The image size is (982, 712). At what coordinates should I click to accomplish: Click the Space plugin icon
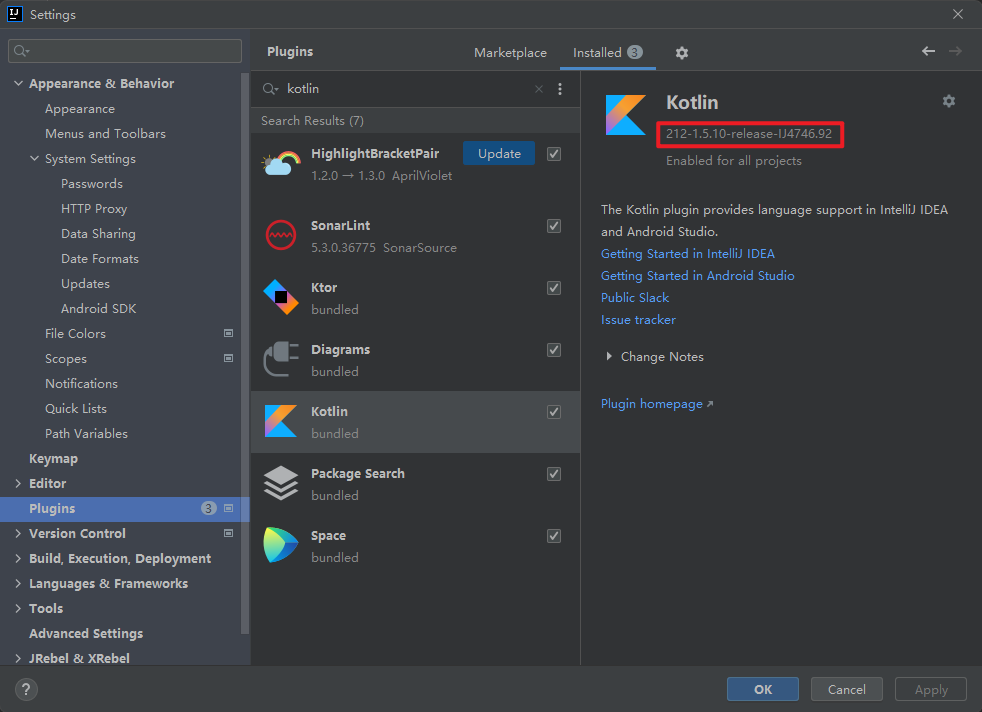(281, 545)
